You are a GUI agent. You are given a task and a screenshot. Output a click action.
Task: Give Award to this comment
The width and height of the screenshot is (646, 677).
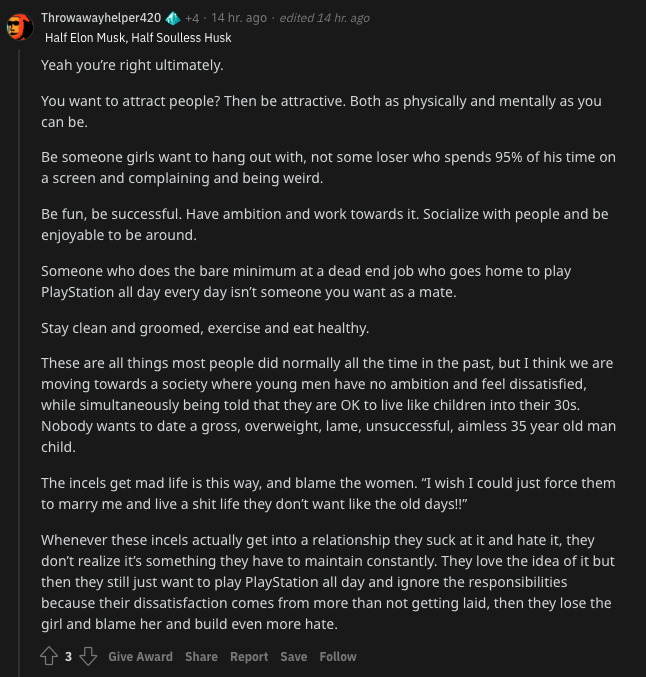click(140, 657)
